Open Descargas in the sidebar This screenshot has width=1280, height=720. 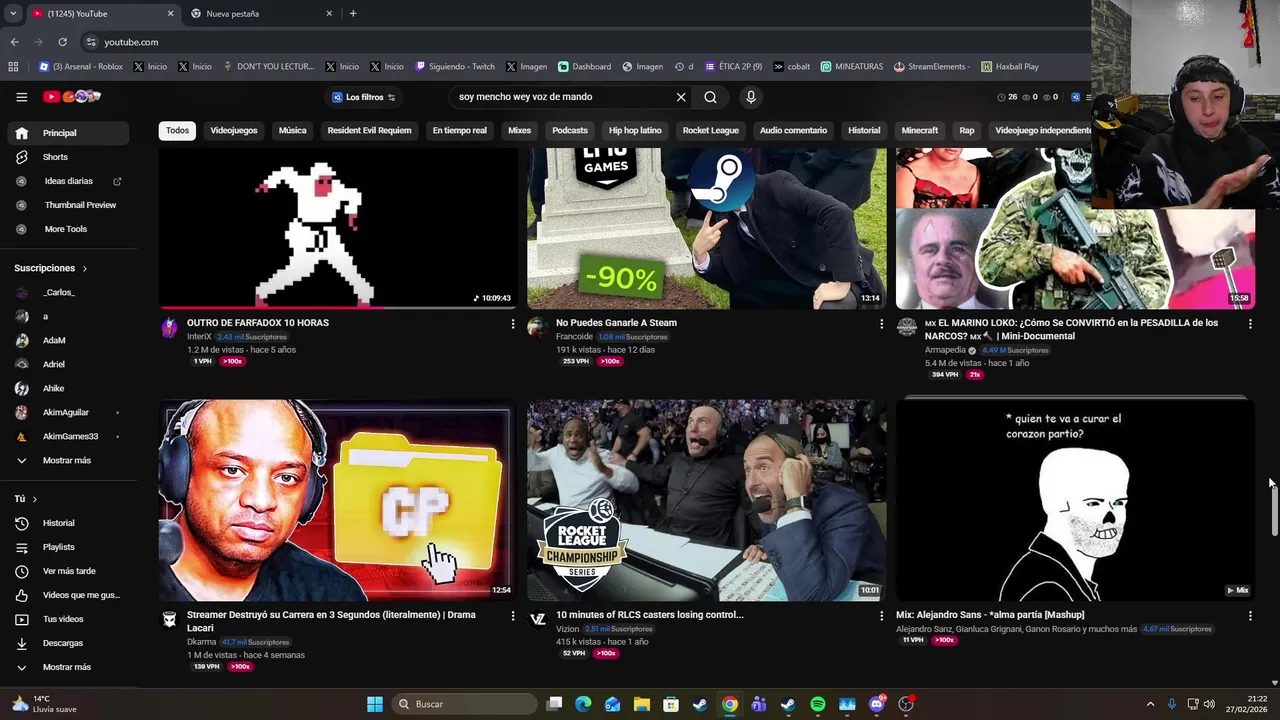coord(65,643)
